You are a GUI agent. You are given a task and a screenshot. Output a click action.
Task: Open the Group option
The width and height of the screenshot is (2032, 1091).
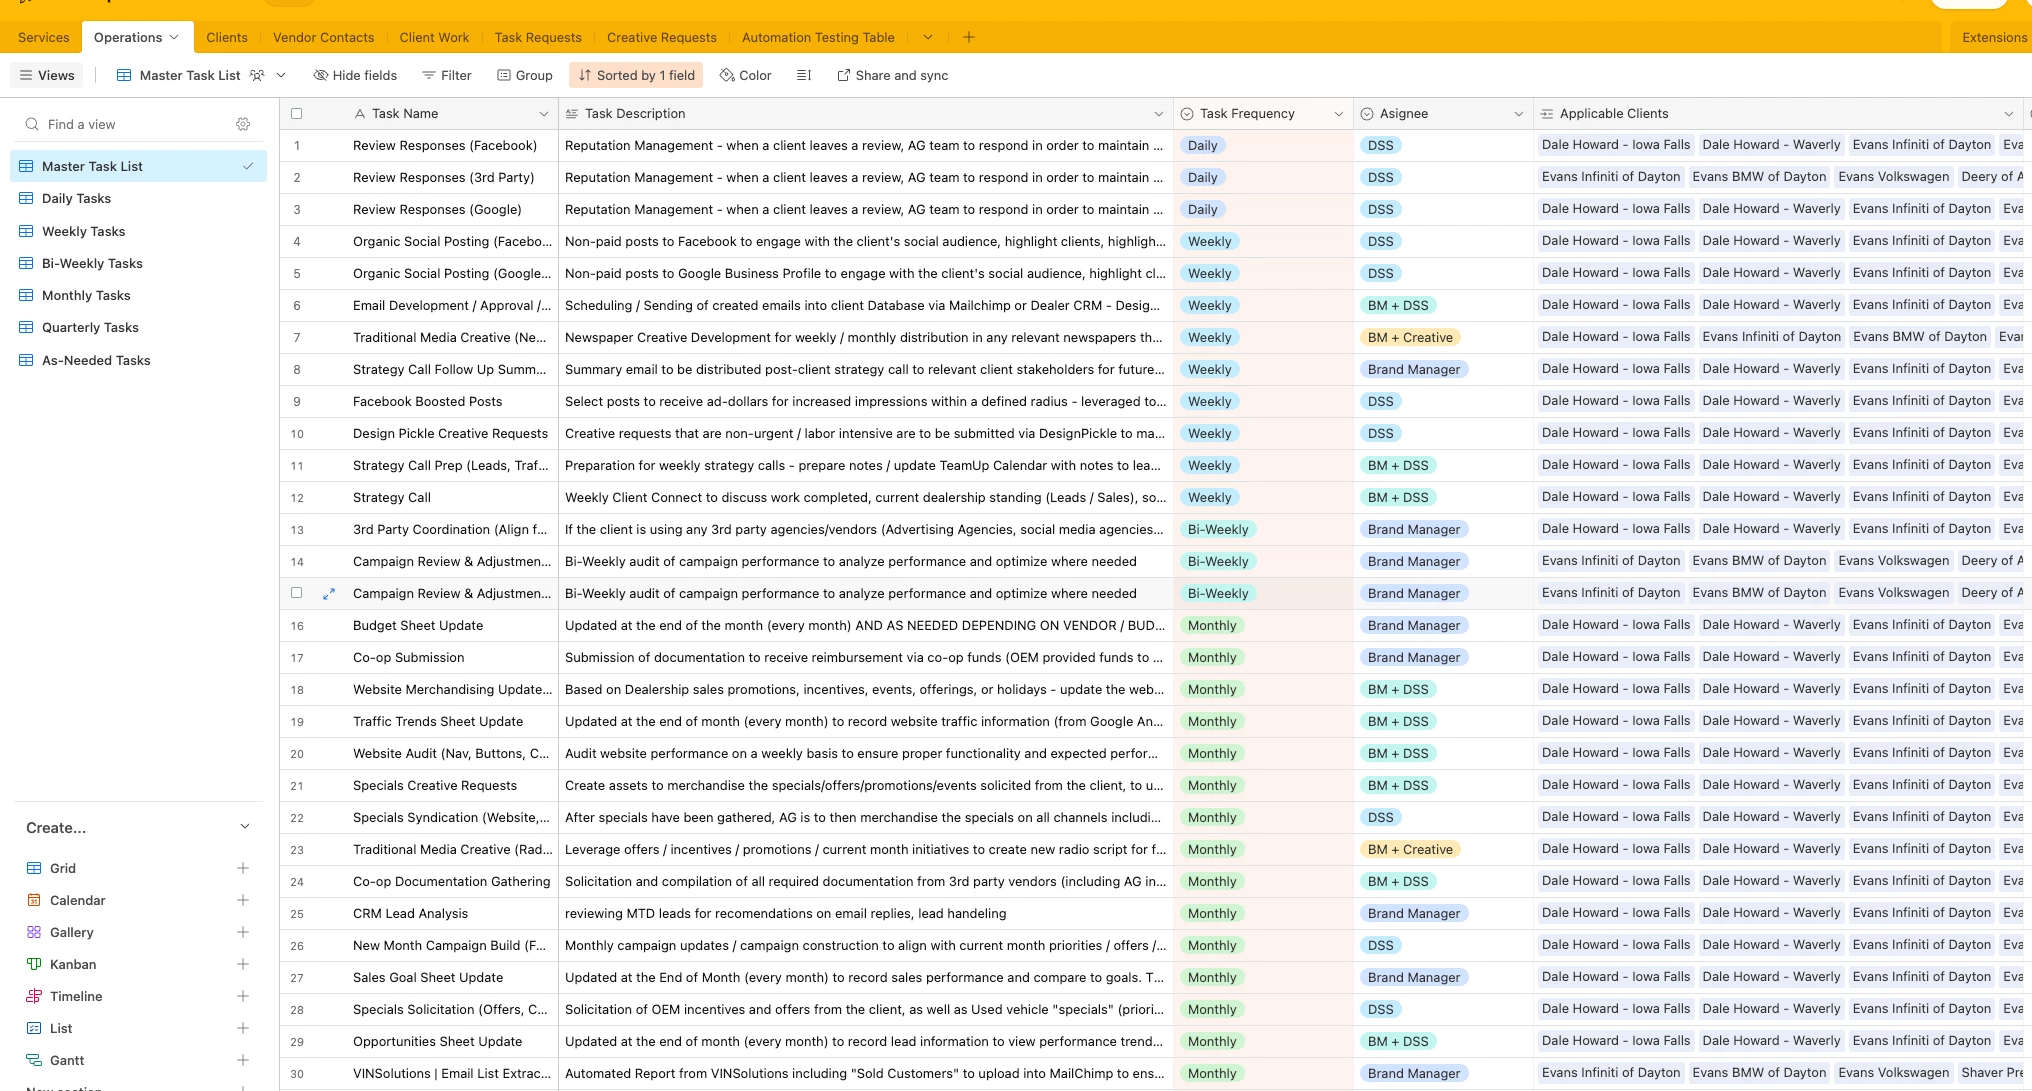point(525,75)
